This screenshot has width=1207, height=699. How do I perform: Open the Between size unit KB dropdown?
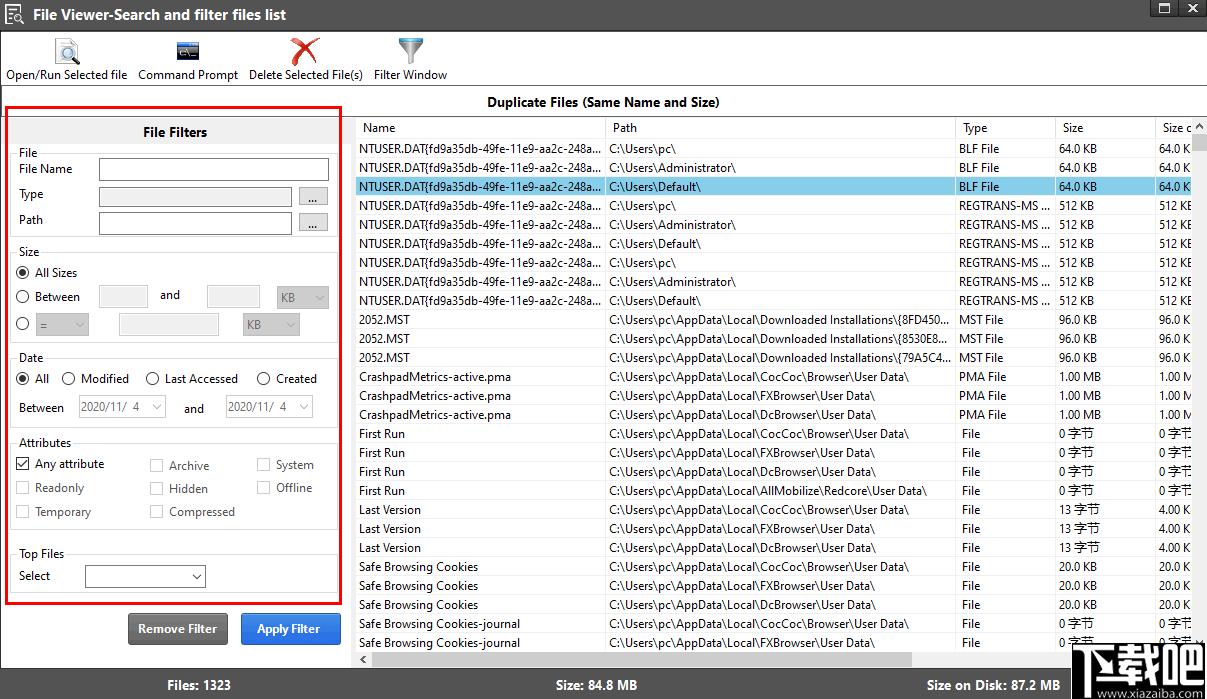(302, 297)
